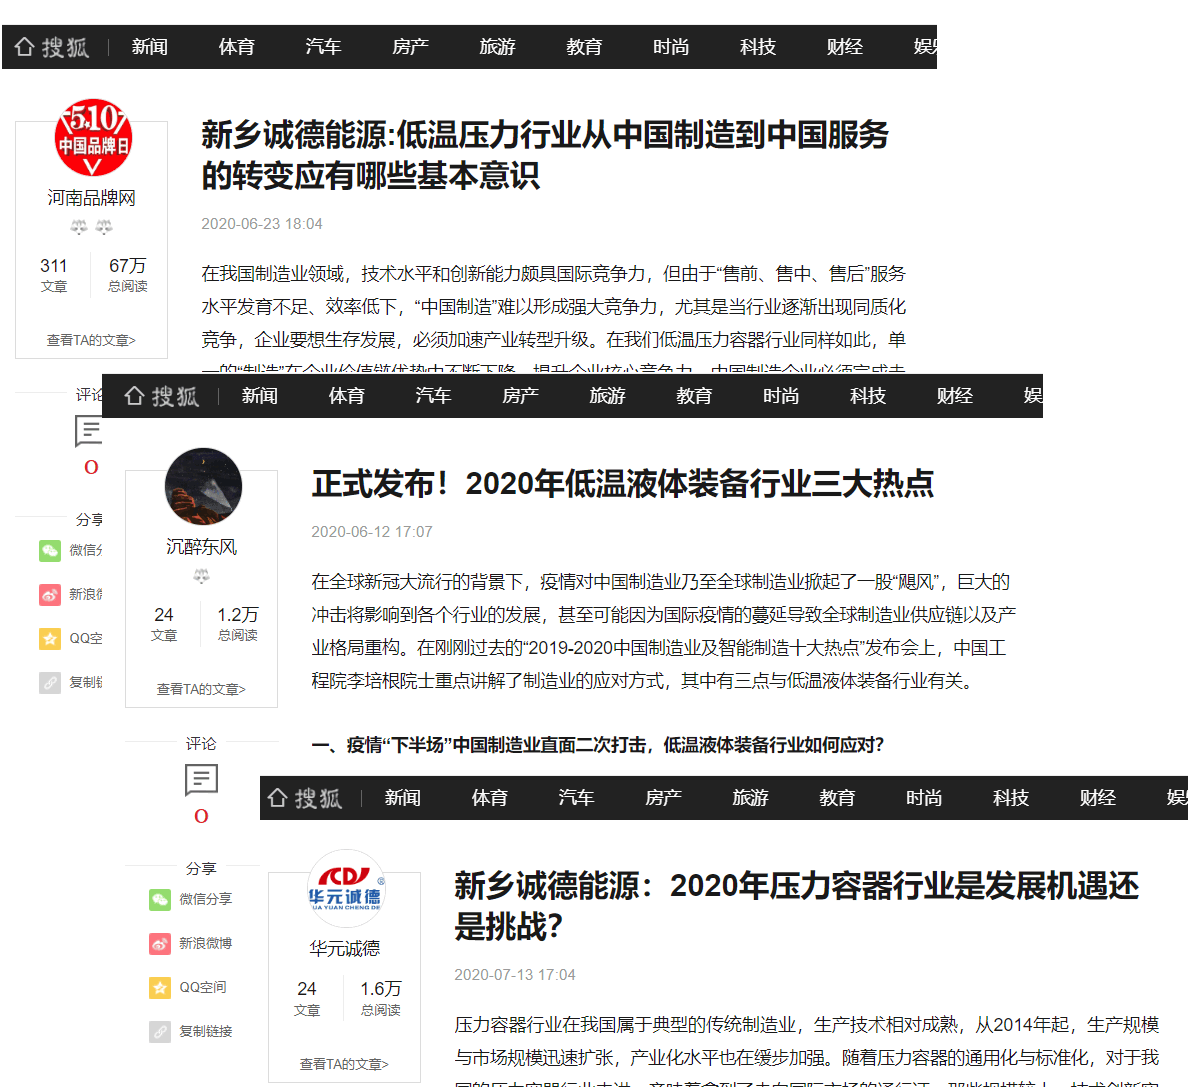1200x1087 pixels.
Task: Open 科技 in 华元诚德 page nav bar
Action: pos(1011,798)
